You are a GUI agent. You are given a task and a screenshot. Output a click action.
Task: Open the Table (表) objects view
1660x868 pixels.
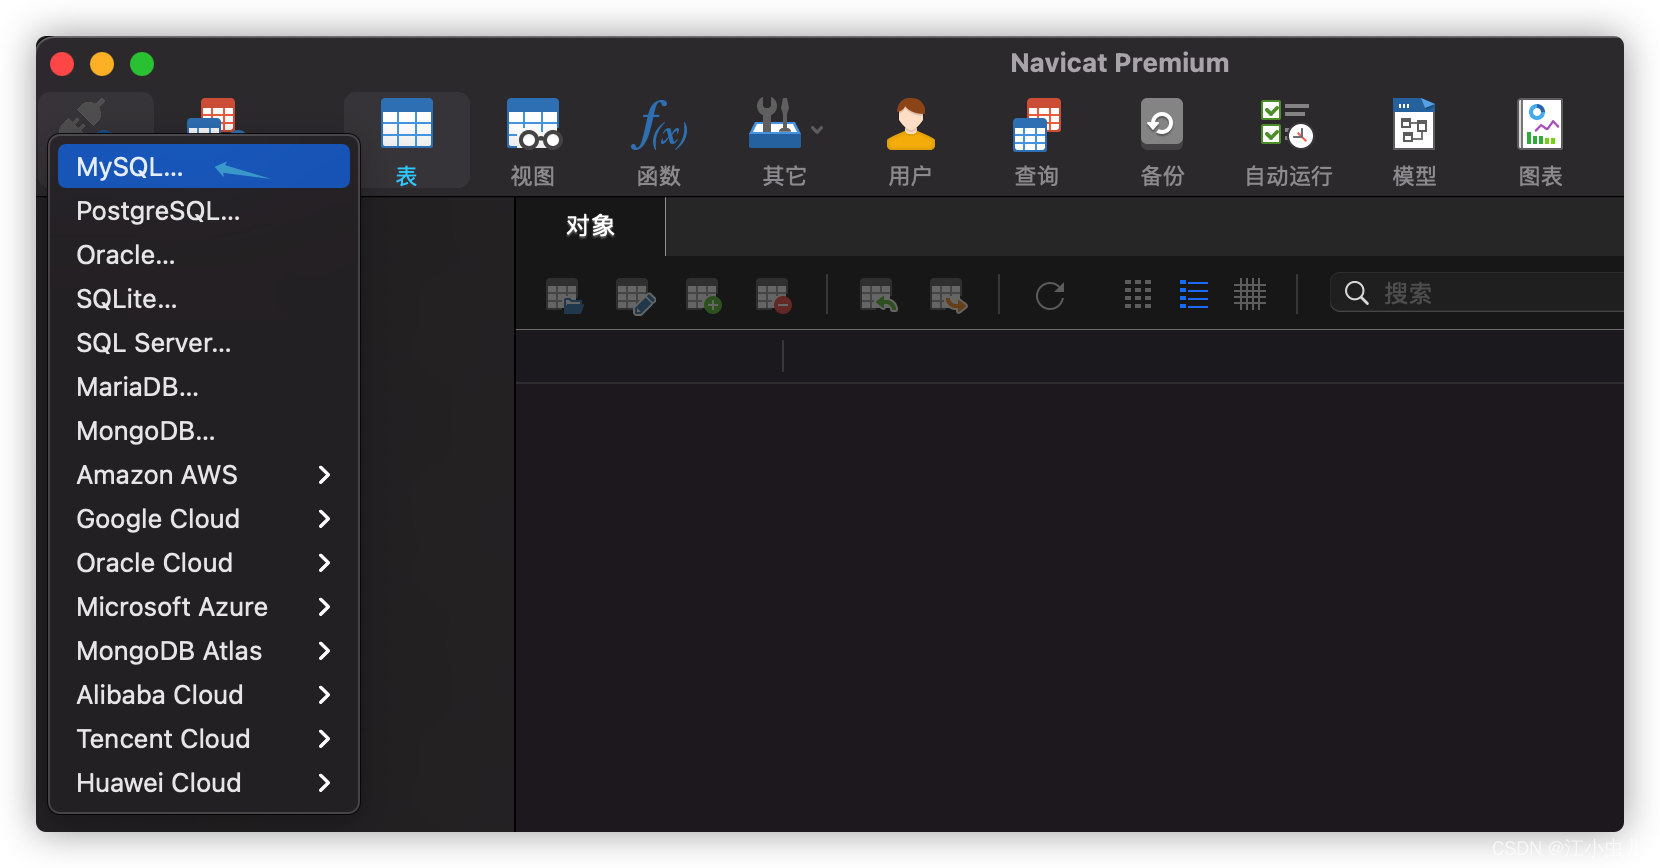pos(406,141)
